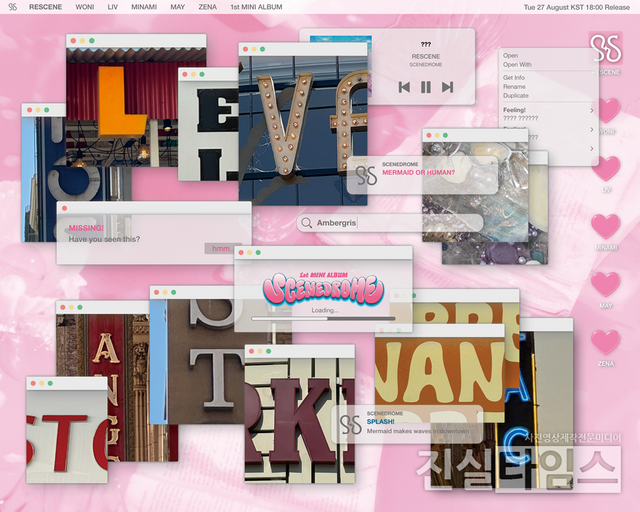
Task: Open the LIV heart desktop icon
Action: tap(606, 168)
